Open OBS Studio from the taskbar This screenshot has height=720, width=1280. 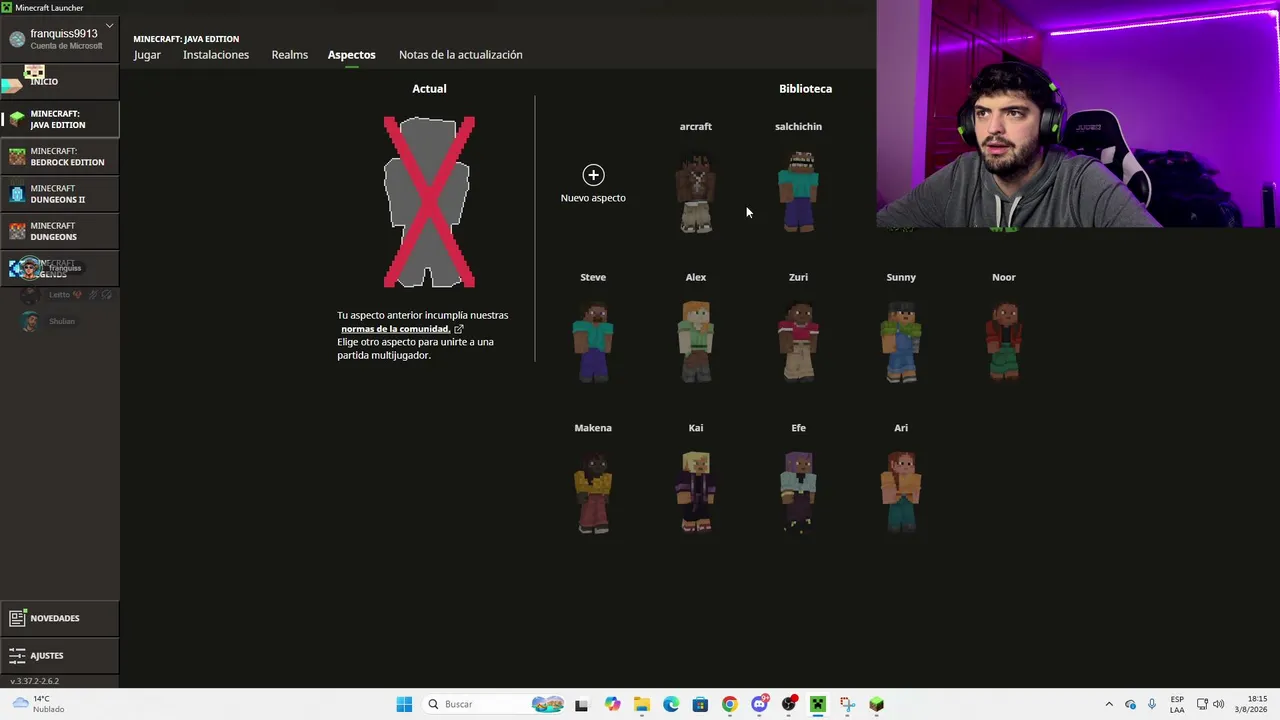[x=789, y=704]
